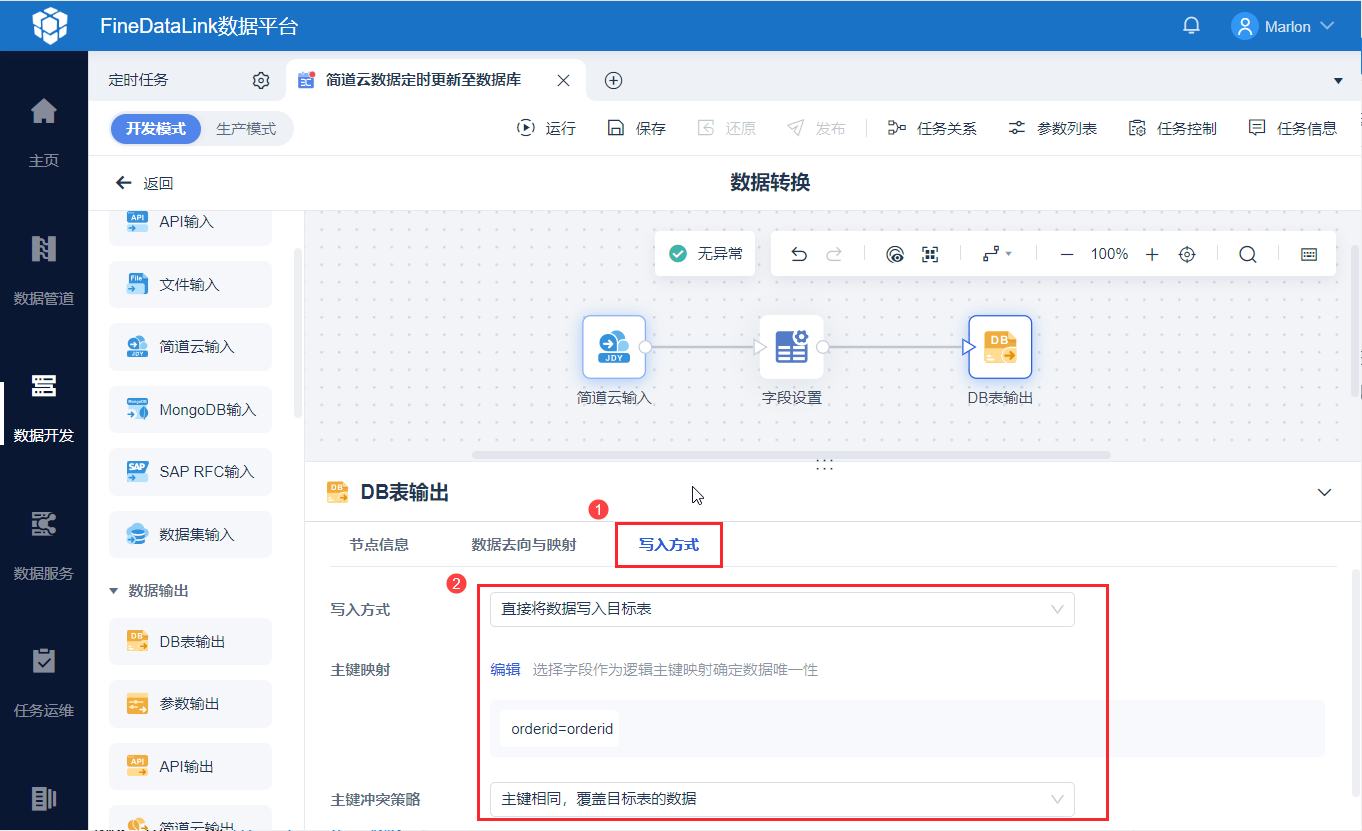Open 任务关系 view
Image resolution: width=1362 pixels, height=831 pixels.
pos(932,128)
